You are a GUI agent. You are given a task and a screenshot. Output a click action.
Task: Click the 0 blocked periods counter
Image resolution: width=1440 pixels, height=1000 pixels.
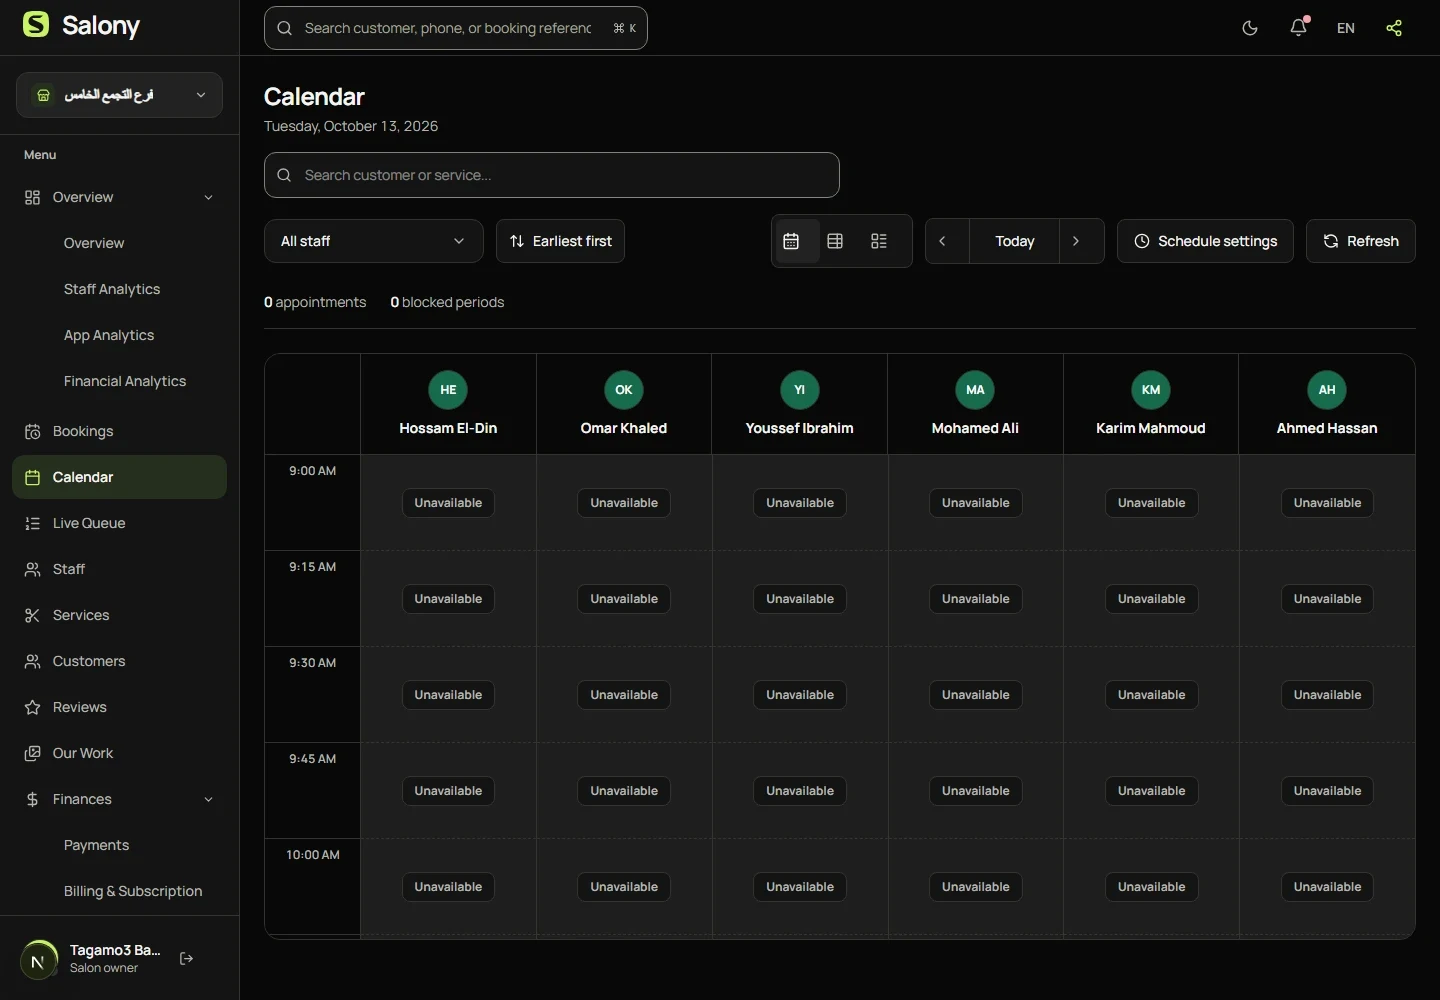(x=447, y=302)
